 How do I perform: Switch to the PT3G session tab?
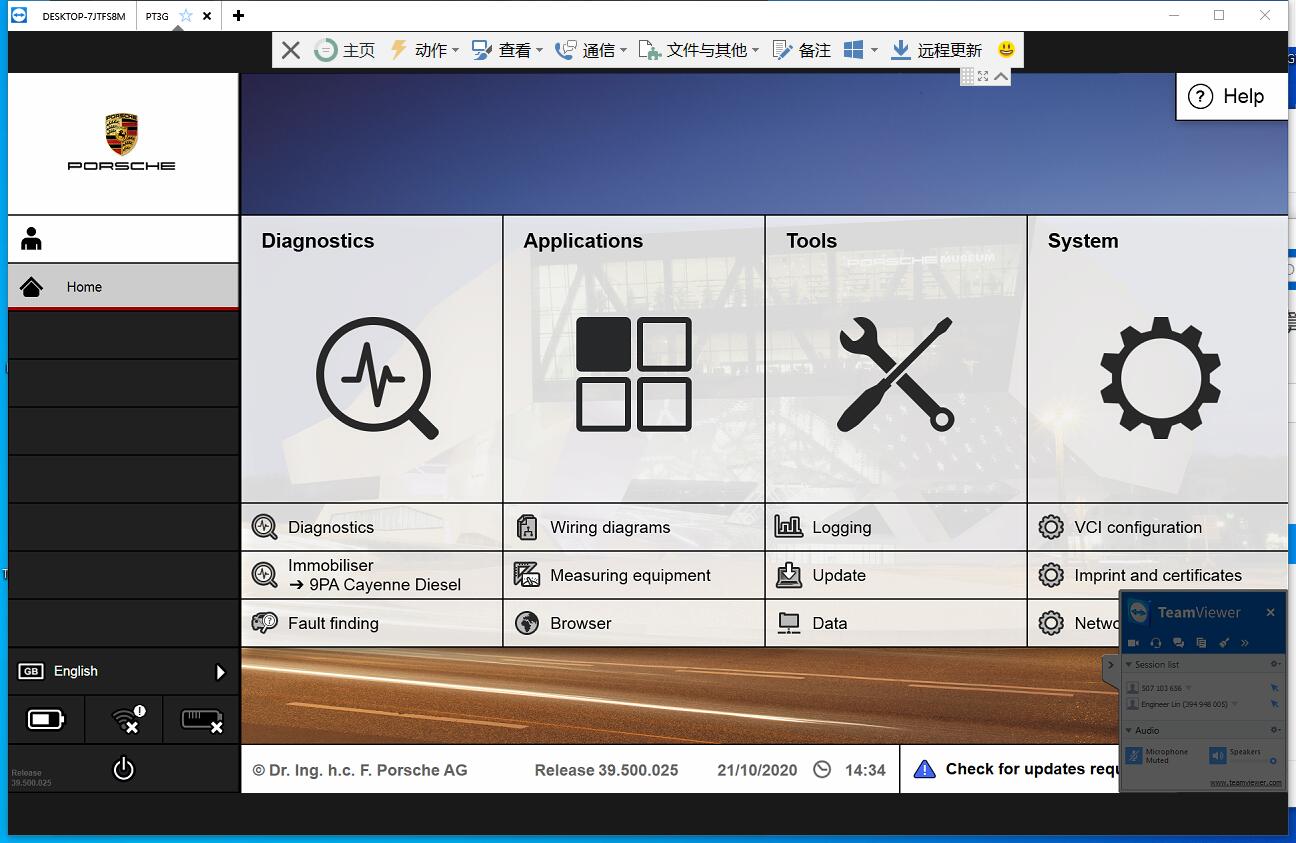[157, 16]
